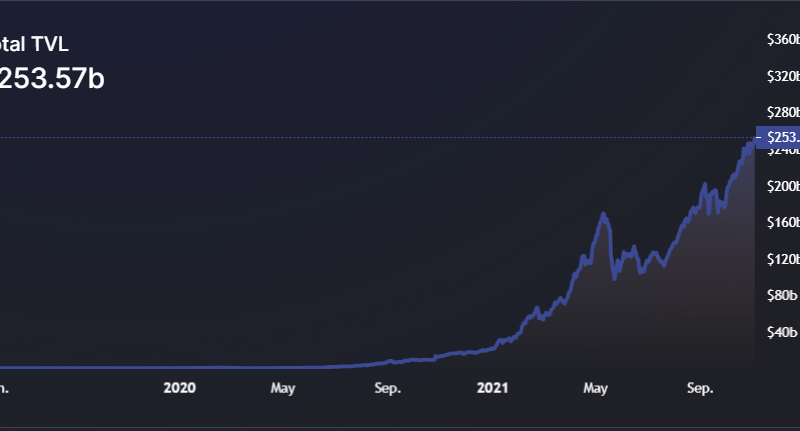800x431 pixels.
Task: Click the $320b y-axis label
Action: (781, 76)
